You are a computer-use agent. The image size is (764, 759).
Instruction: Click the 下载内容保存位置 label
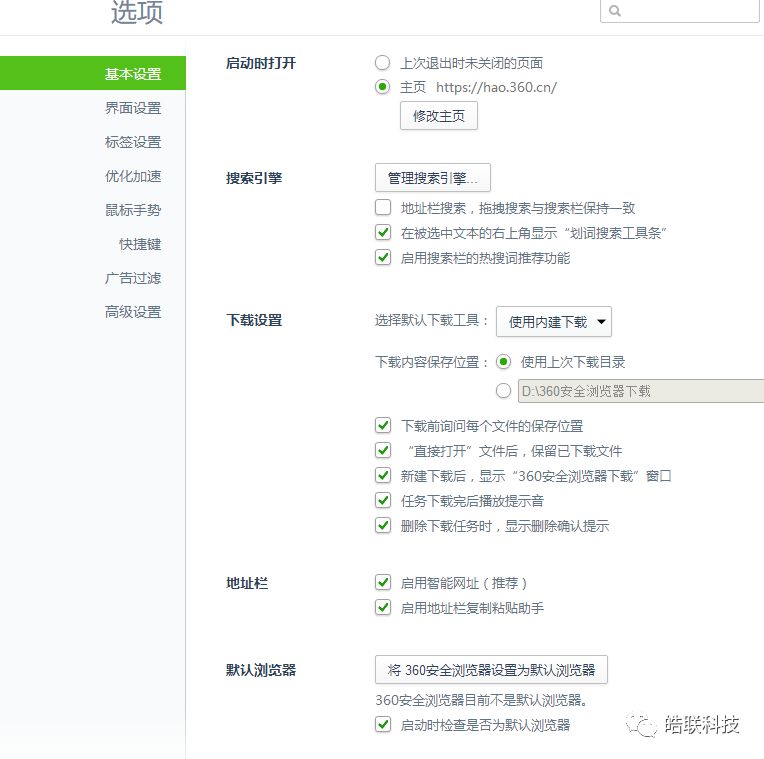432,362
